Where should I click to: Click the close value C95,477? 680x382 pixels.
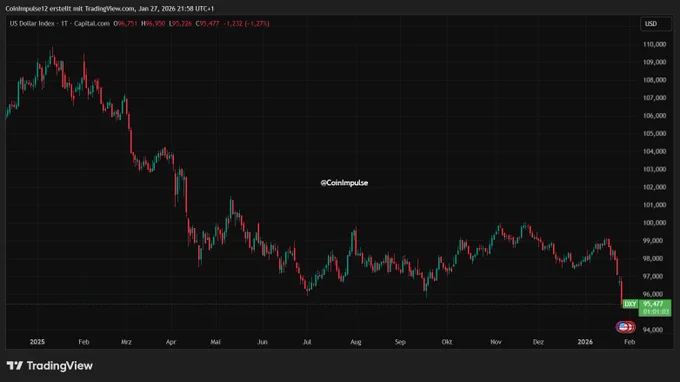pyautogui.click(x=207, y=23)
